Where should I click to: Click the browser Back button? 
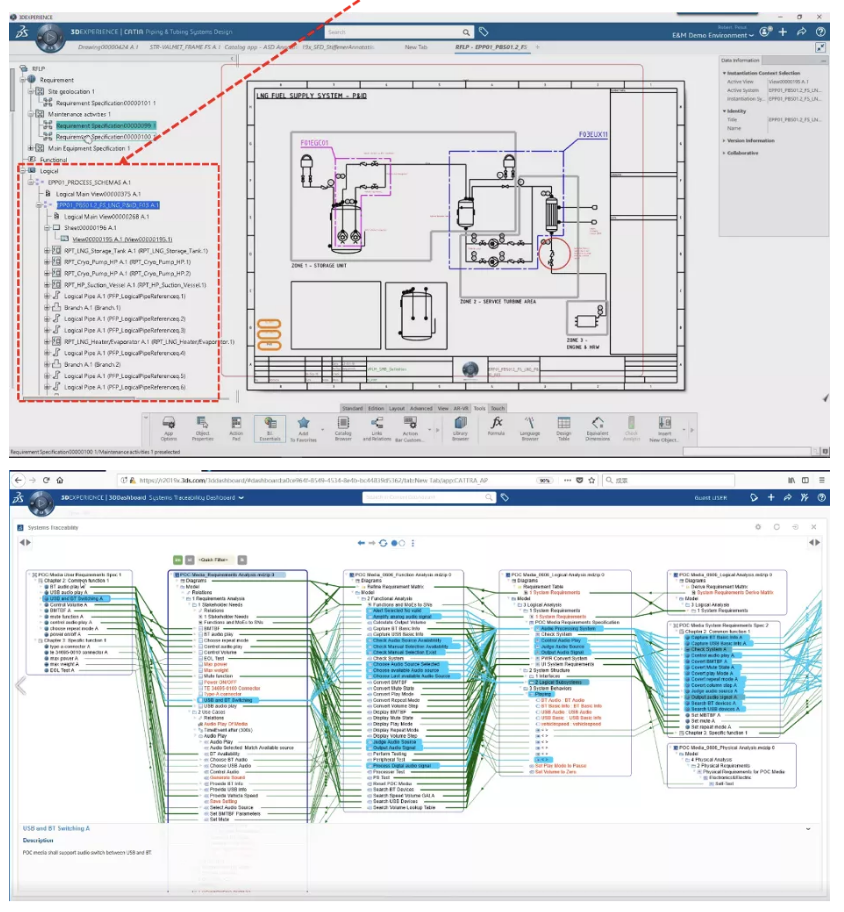pos(18,480)
